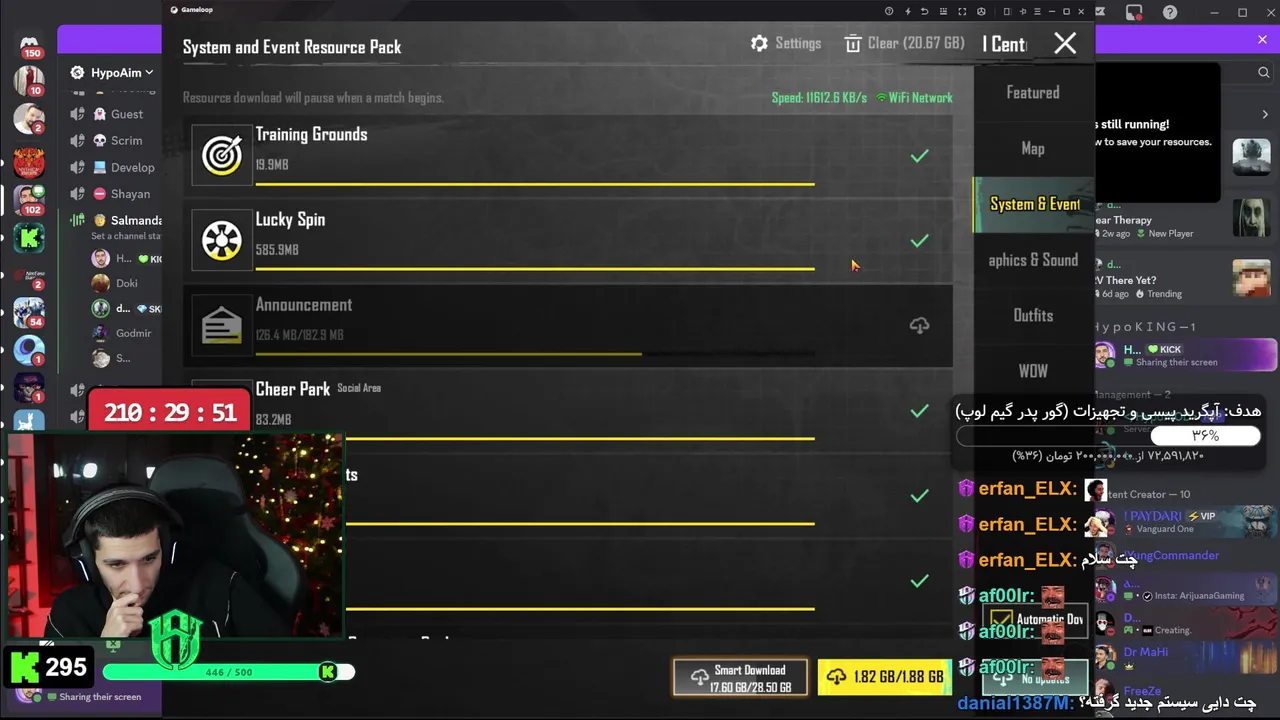Viewport: 1280px width, 720px height.
Task: Click the Training Grounds downloaded checkmark
Action: click(919, 156)
